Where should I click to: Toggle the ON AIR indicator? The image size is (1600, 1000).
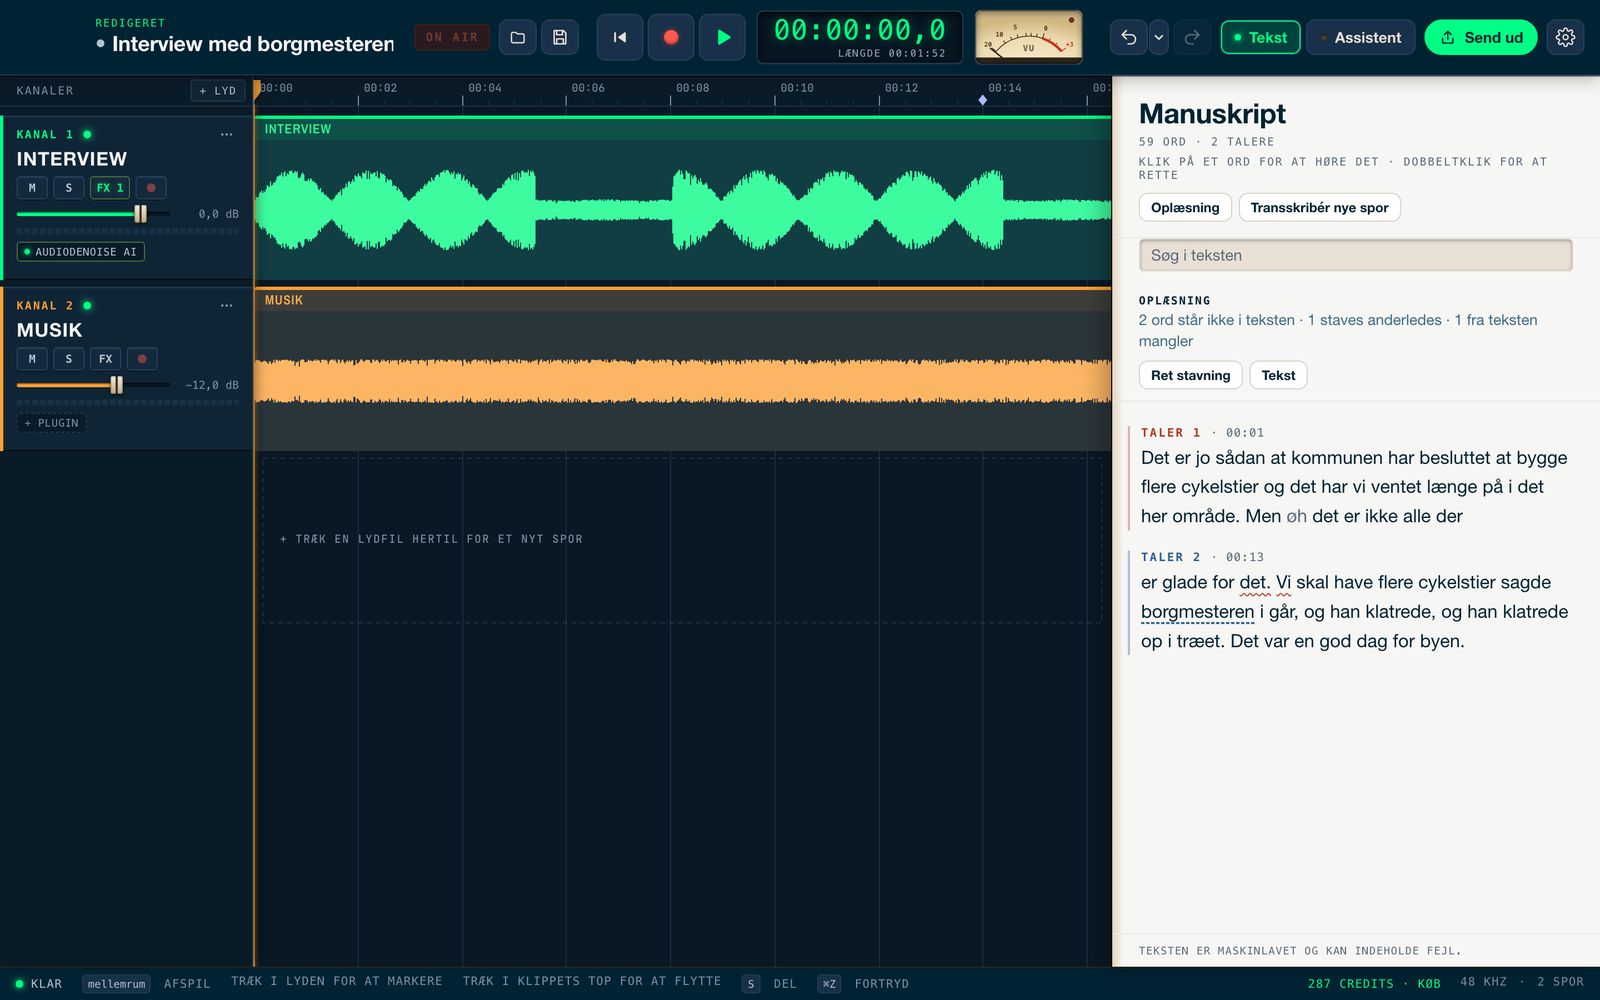[x=452, y=38]
